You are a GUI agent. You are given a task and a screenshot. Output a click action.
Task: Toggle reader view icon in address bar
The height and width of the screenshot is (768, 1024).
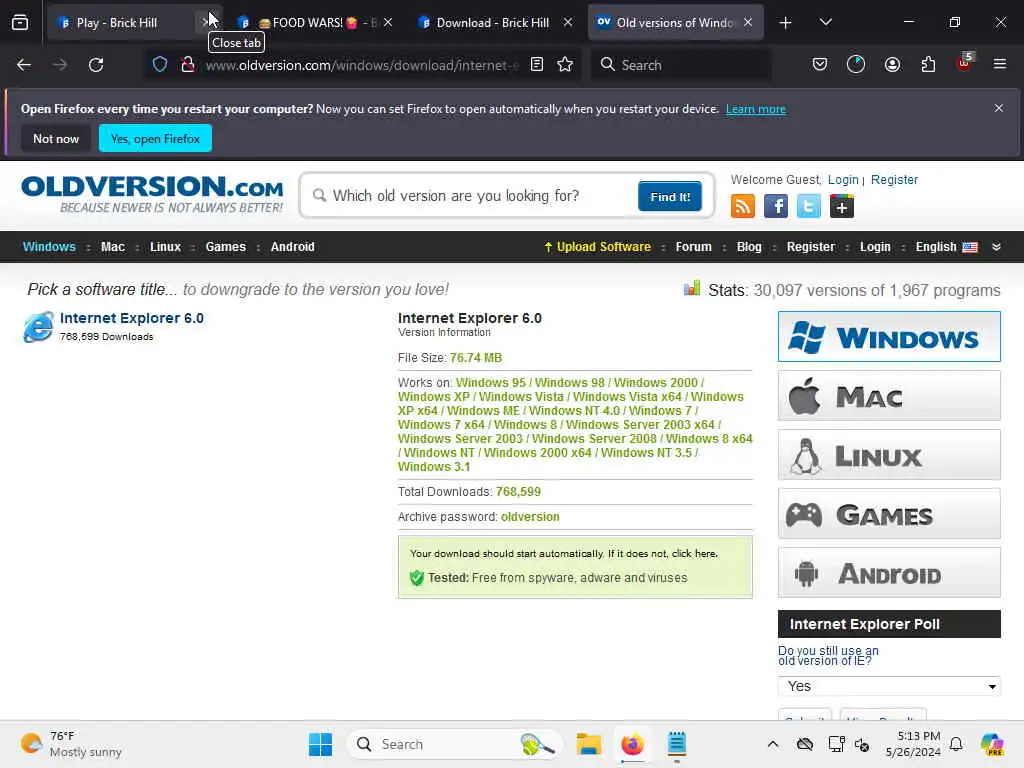coord(537,65)
